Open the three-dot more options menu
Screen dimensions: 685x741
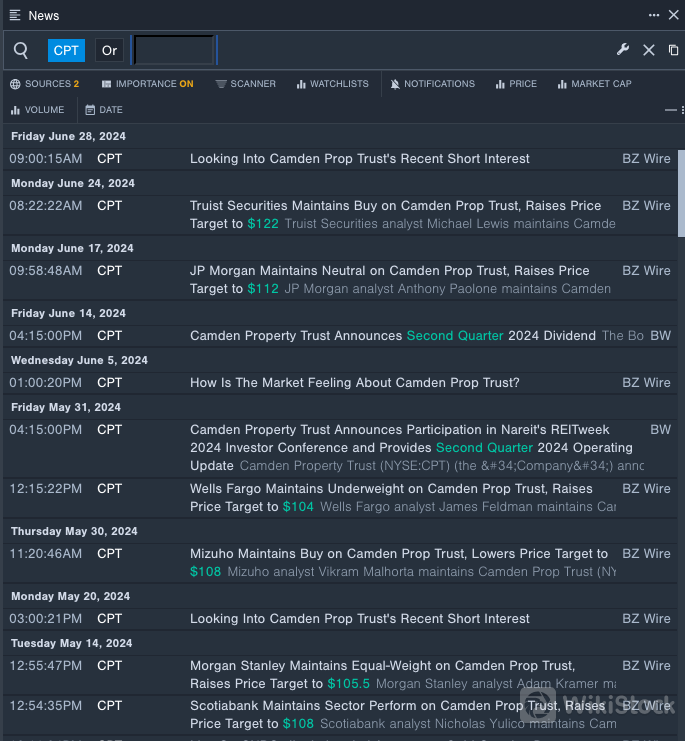click(x=654, y=15)
